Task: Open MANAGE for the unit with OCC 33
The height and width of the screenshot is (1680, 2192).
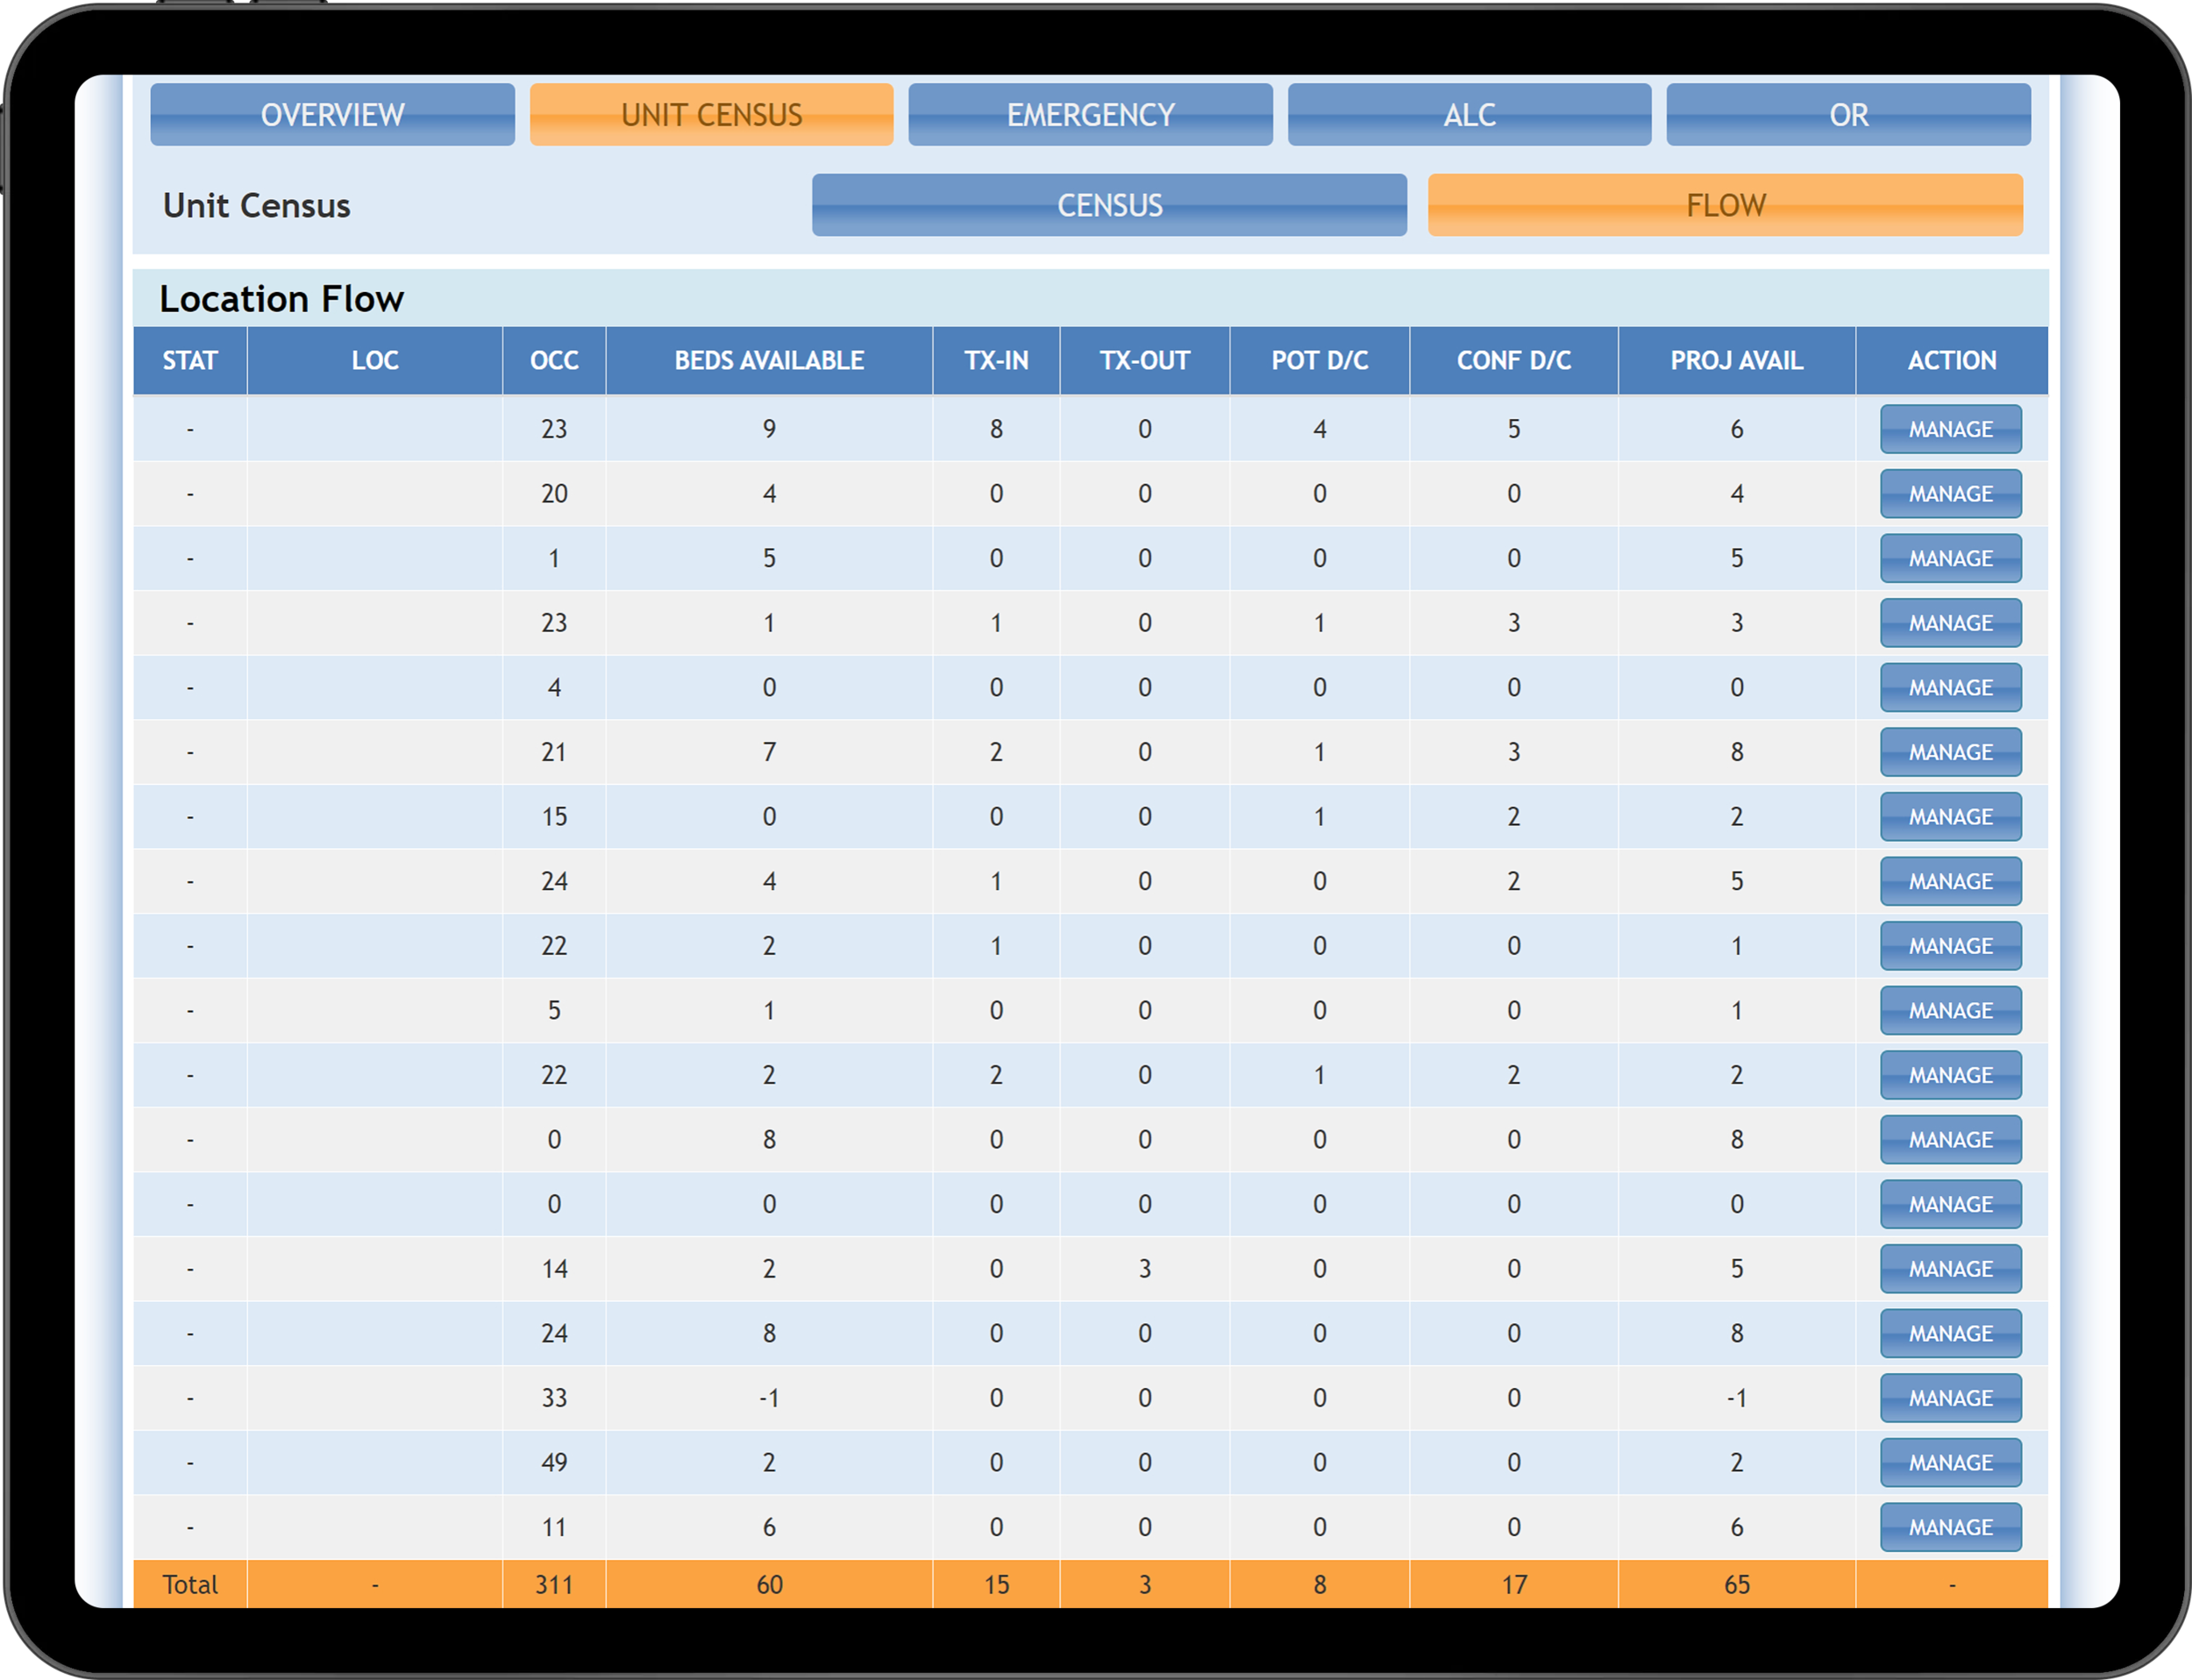Action: pos(1950,1398)
